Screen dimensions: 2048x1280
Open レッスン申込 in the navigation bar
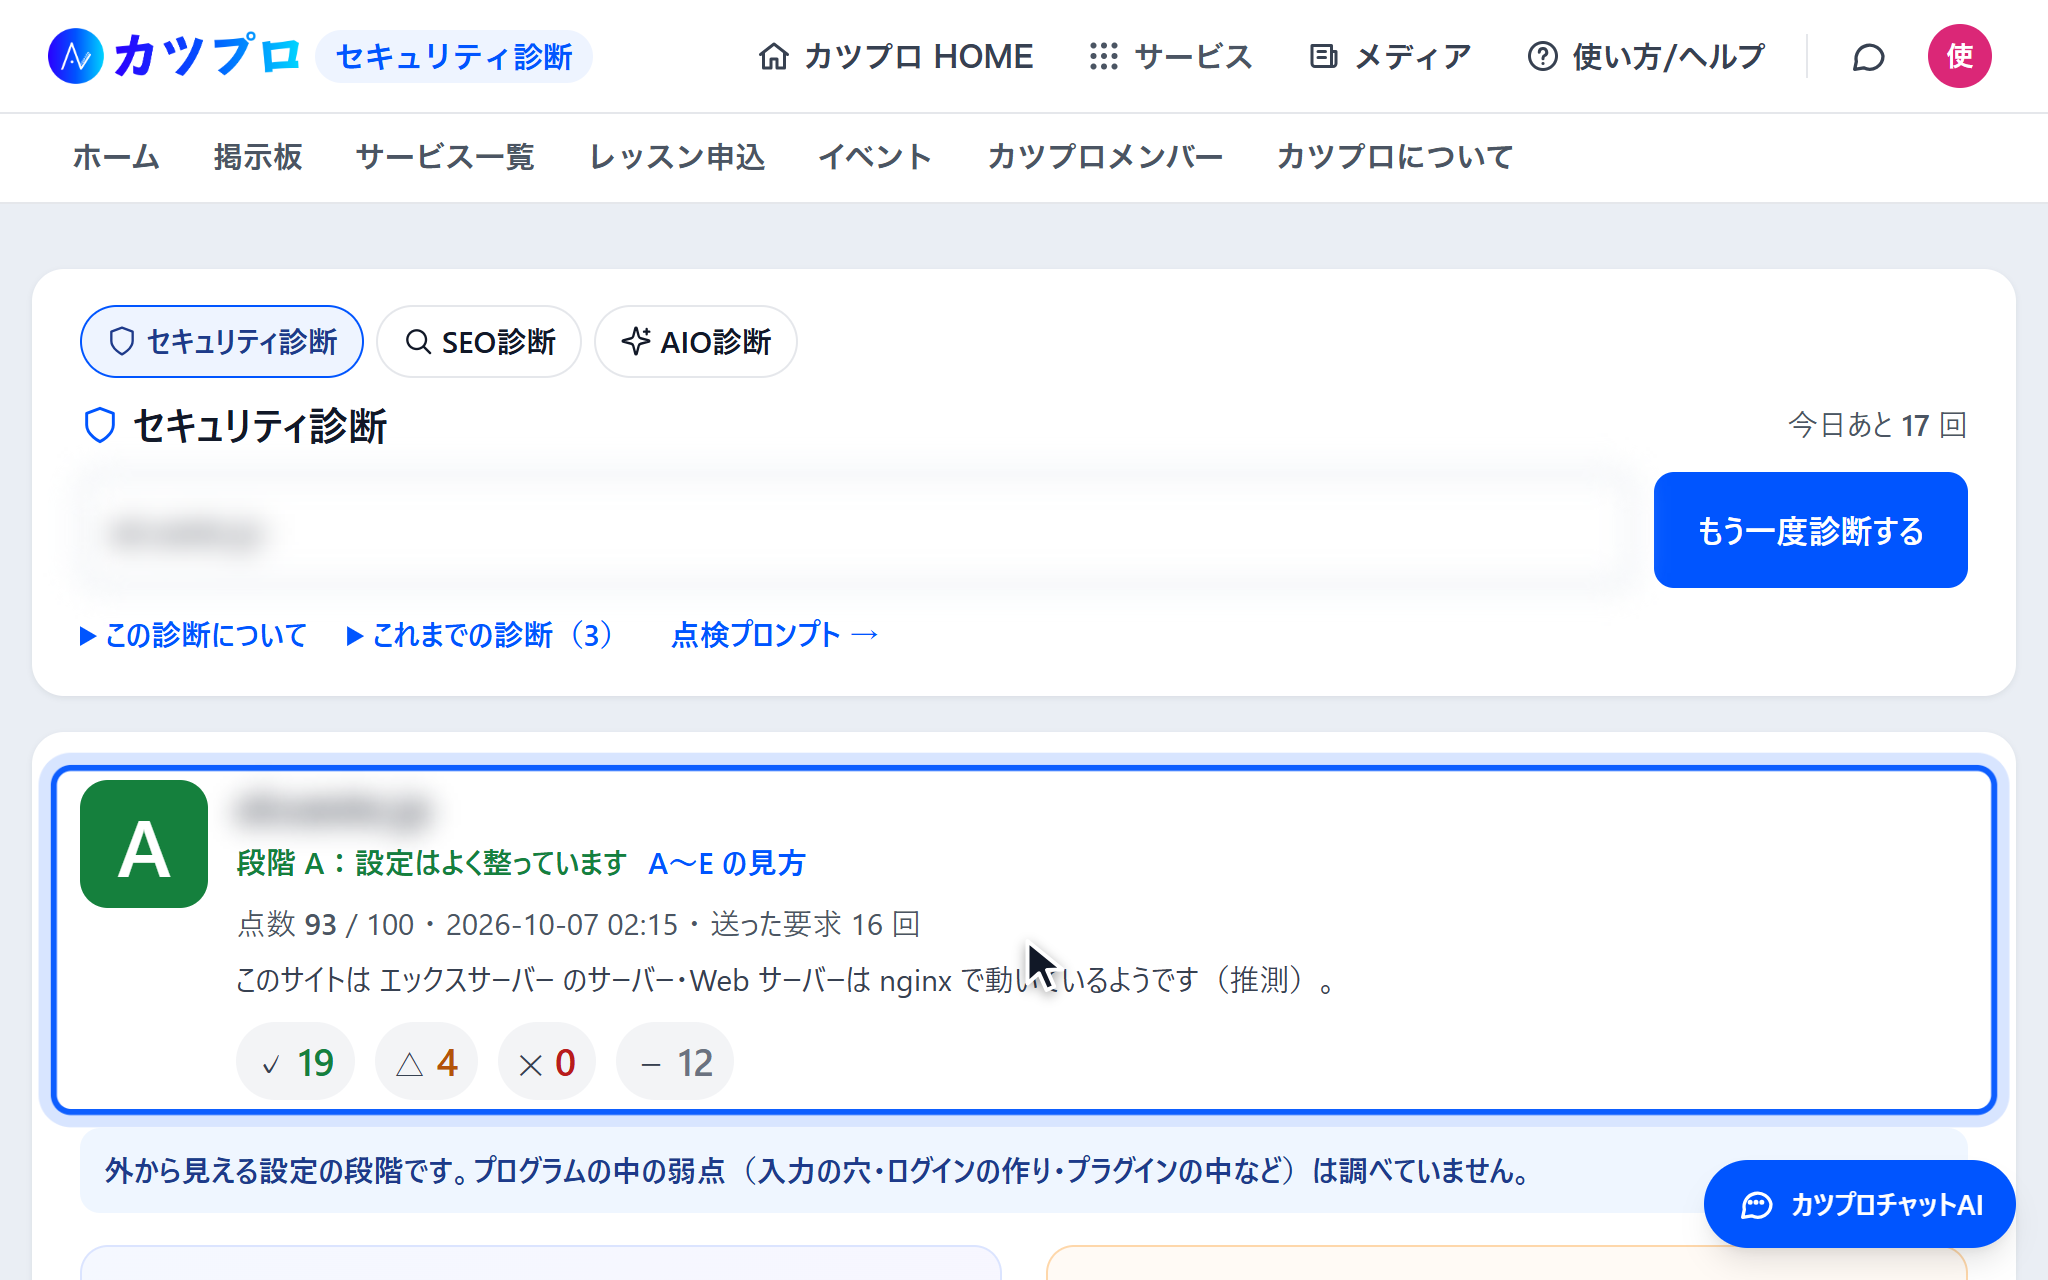coord(677,157)
